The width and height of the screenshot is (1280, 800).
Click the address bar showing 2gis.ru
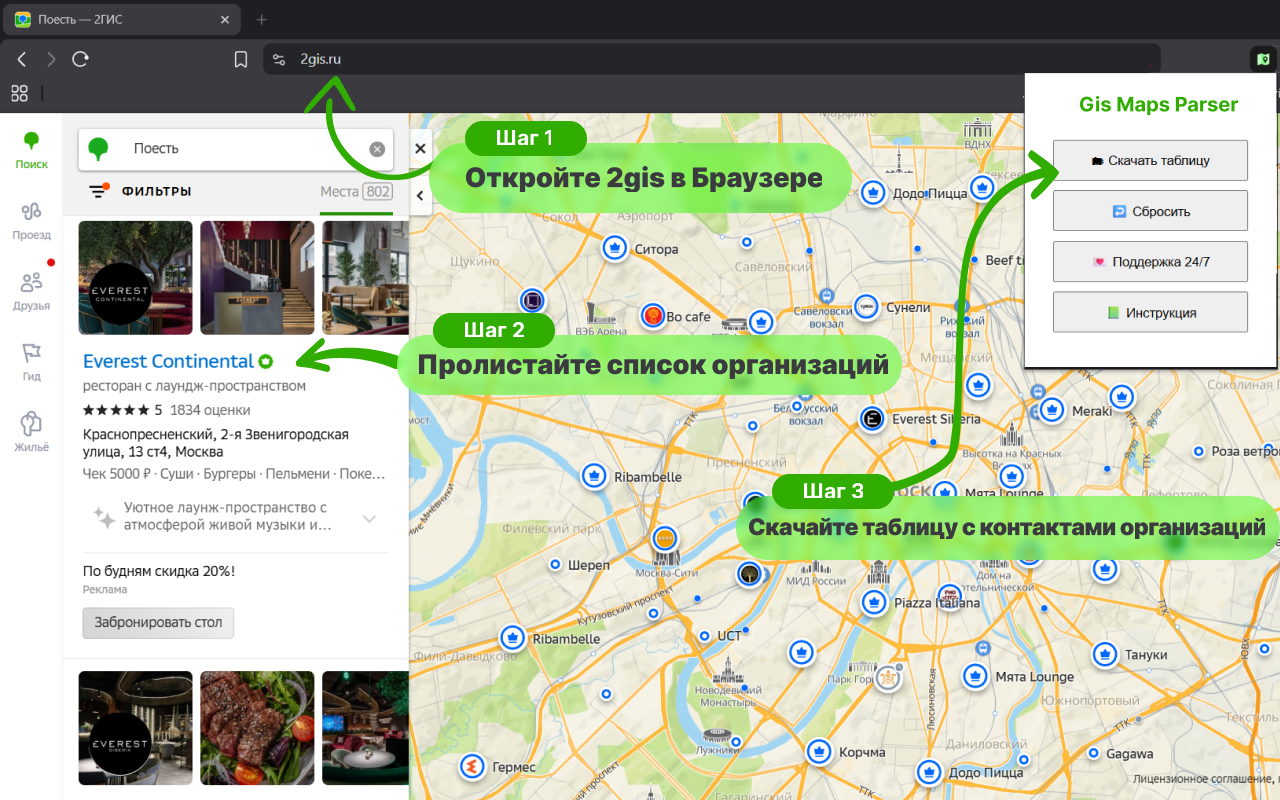(711, 60)
